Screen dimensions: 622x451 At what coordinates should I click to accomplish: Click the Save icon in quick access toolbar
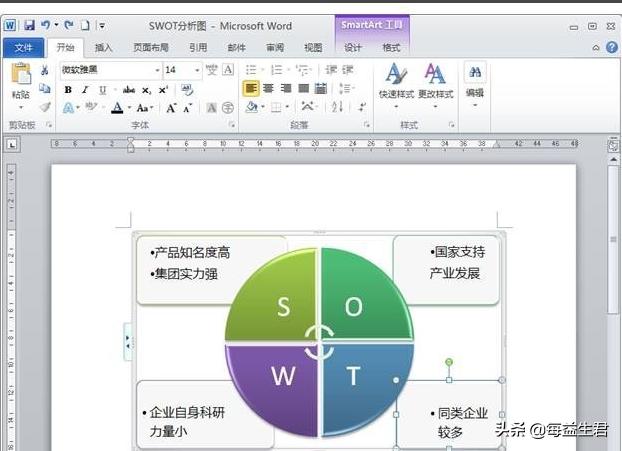click(x=29, y=24)
